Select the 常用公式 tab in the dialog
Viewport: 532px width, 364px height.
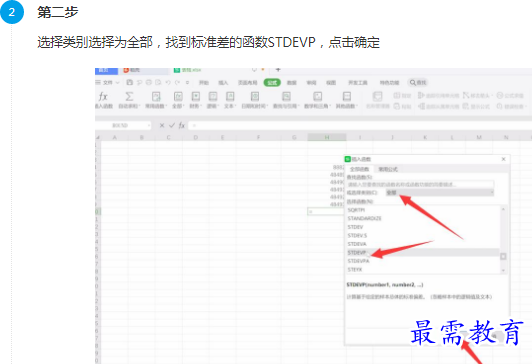[388, 169]
